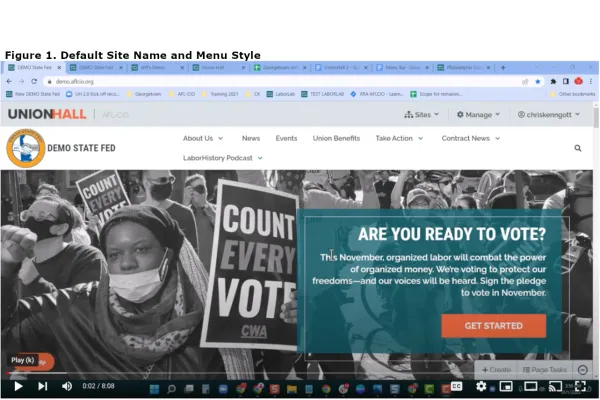Screen dimensions: 600x400
Task: Open the Union Benefits menu item
Action: [335, 138]
